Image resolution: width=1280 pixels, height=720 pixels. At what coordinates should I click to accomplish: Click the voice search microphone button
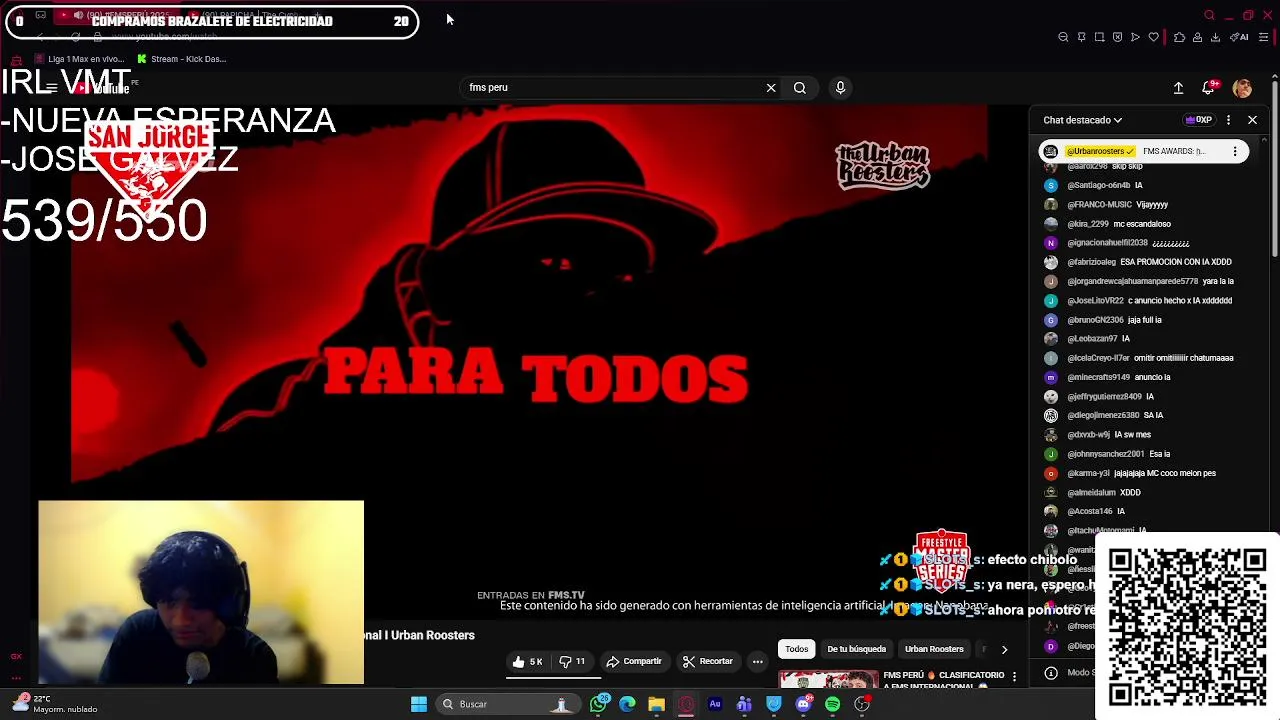(x=840, y=88)
